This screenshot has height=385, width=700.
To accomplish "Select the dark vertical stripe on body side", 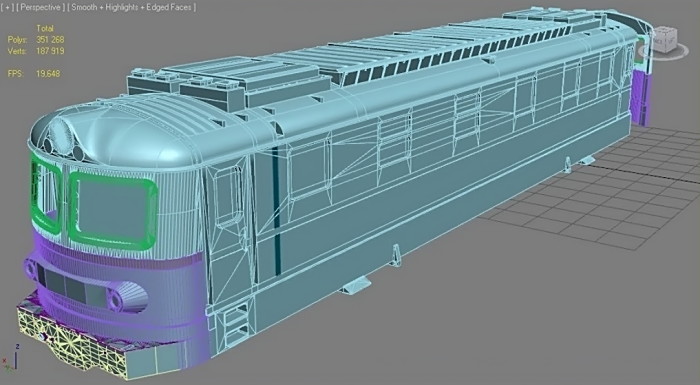I will (x=276, y=210).
